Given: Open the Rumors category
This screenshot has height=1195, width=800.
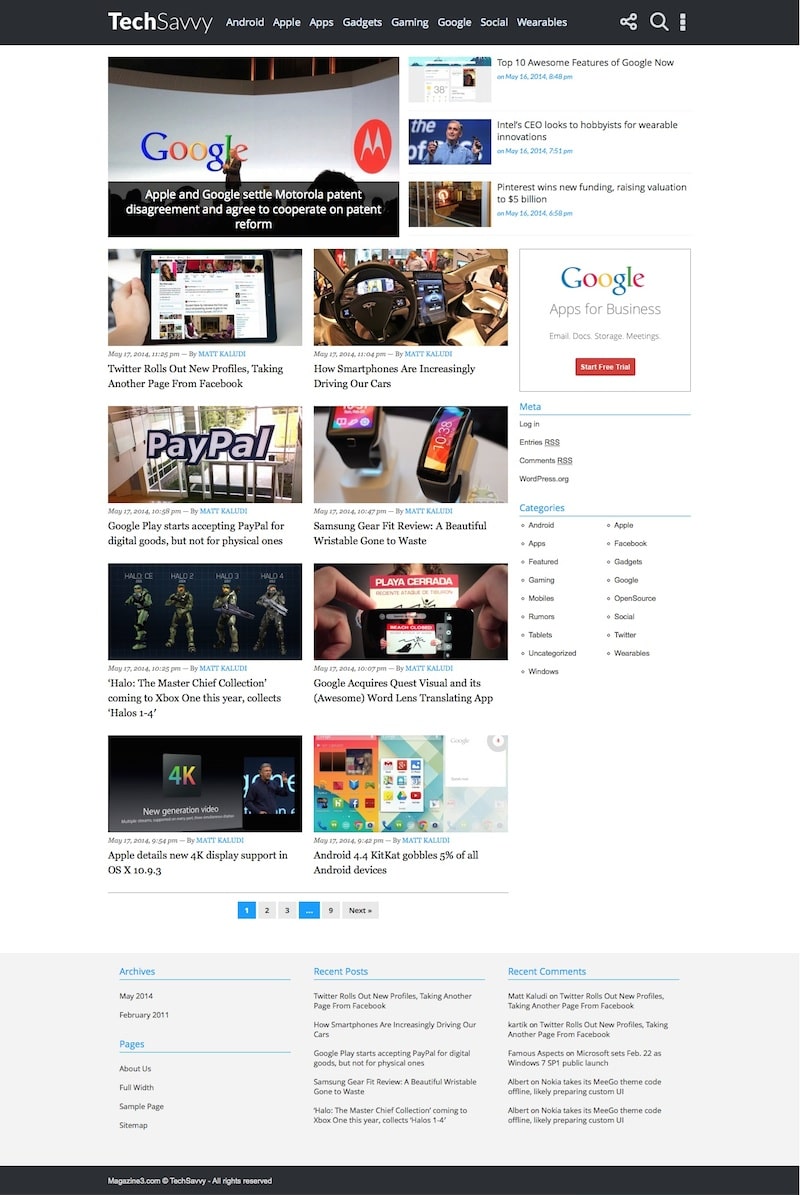Looking at the screenshot, I should (x=542, y=617).
